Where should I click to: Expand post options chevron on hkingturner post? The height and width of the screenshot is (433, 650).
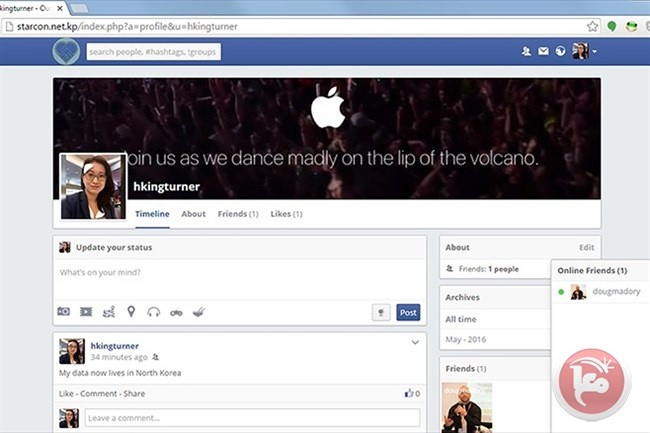click(x=415, y=342)
